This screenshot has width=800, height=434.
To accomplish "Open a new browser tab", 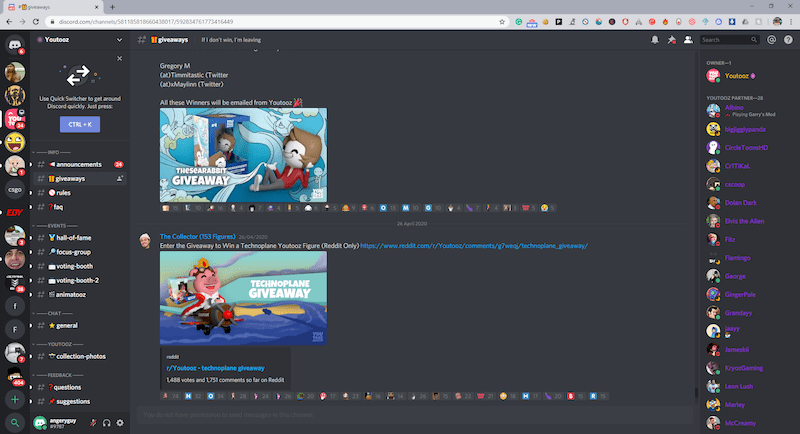I will [x=112, y=7].
